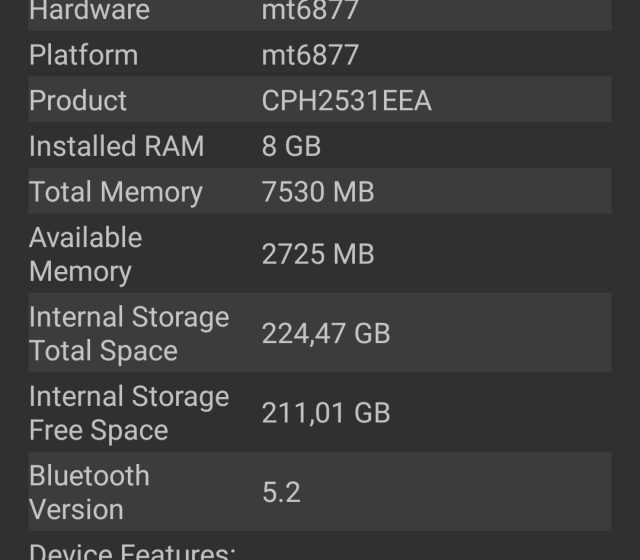
Task: Tap the Device Features heading
Action: tap(132, 551)
